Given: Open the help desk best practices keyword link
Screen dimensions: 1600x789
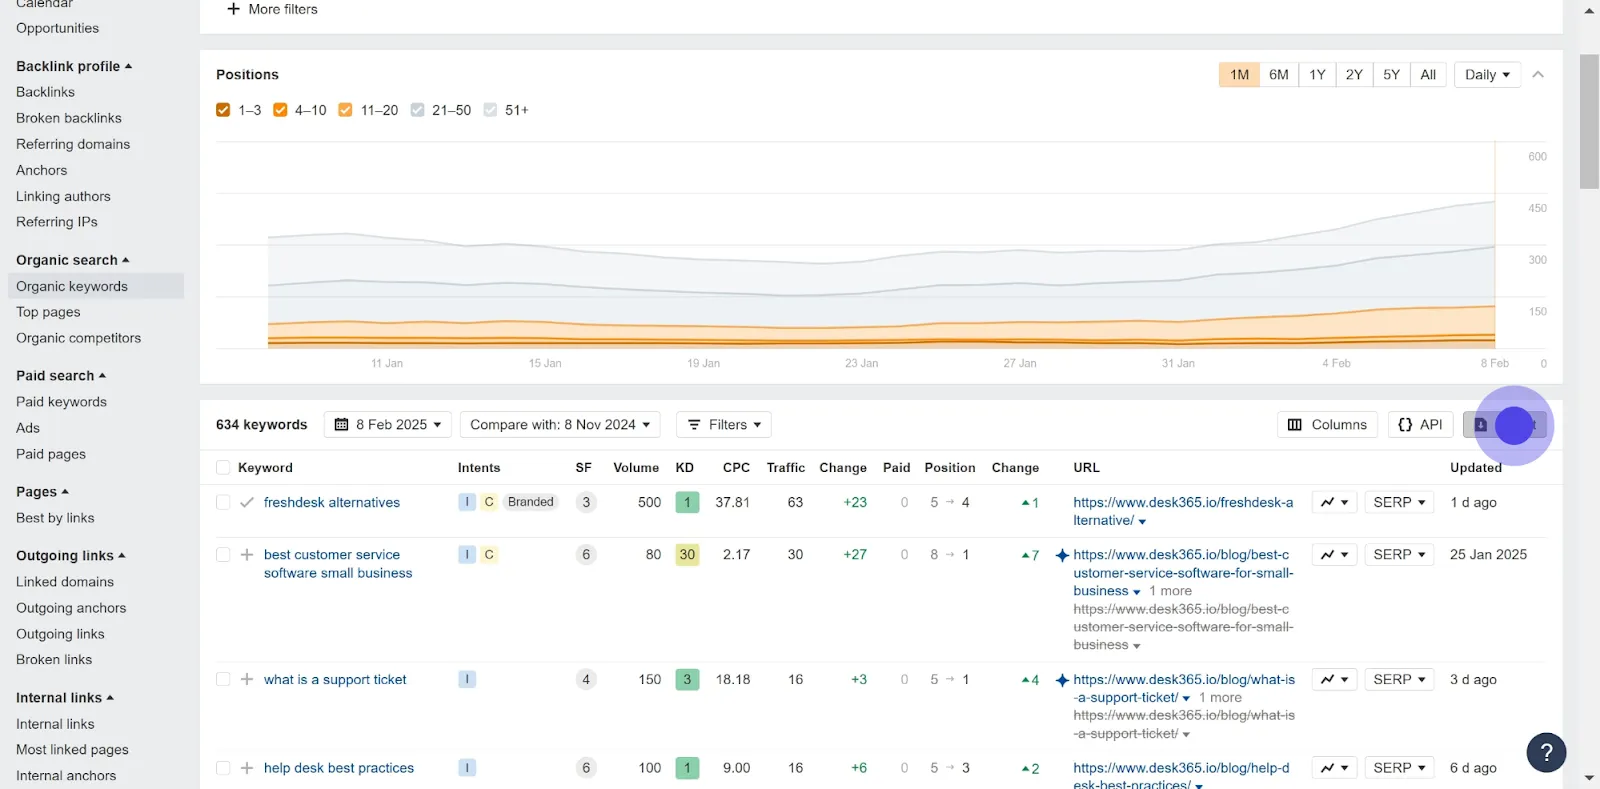Looking at the screenshot, I should coord(339,768).
